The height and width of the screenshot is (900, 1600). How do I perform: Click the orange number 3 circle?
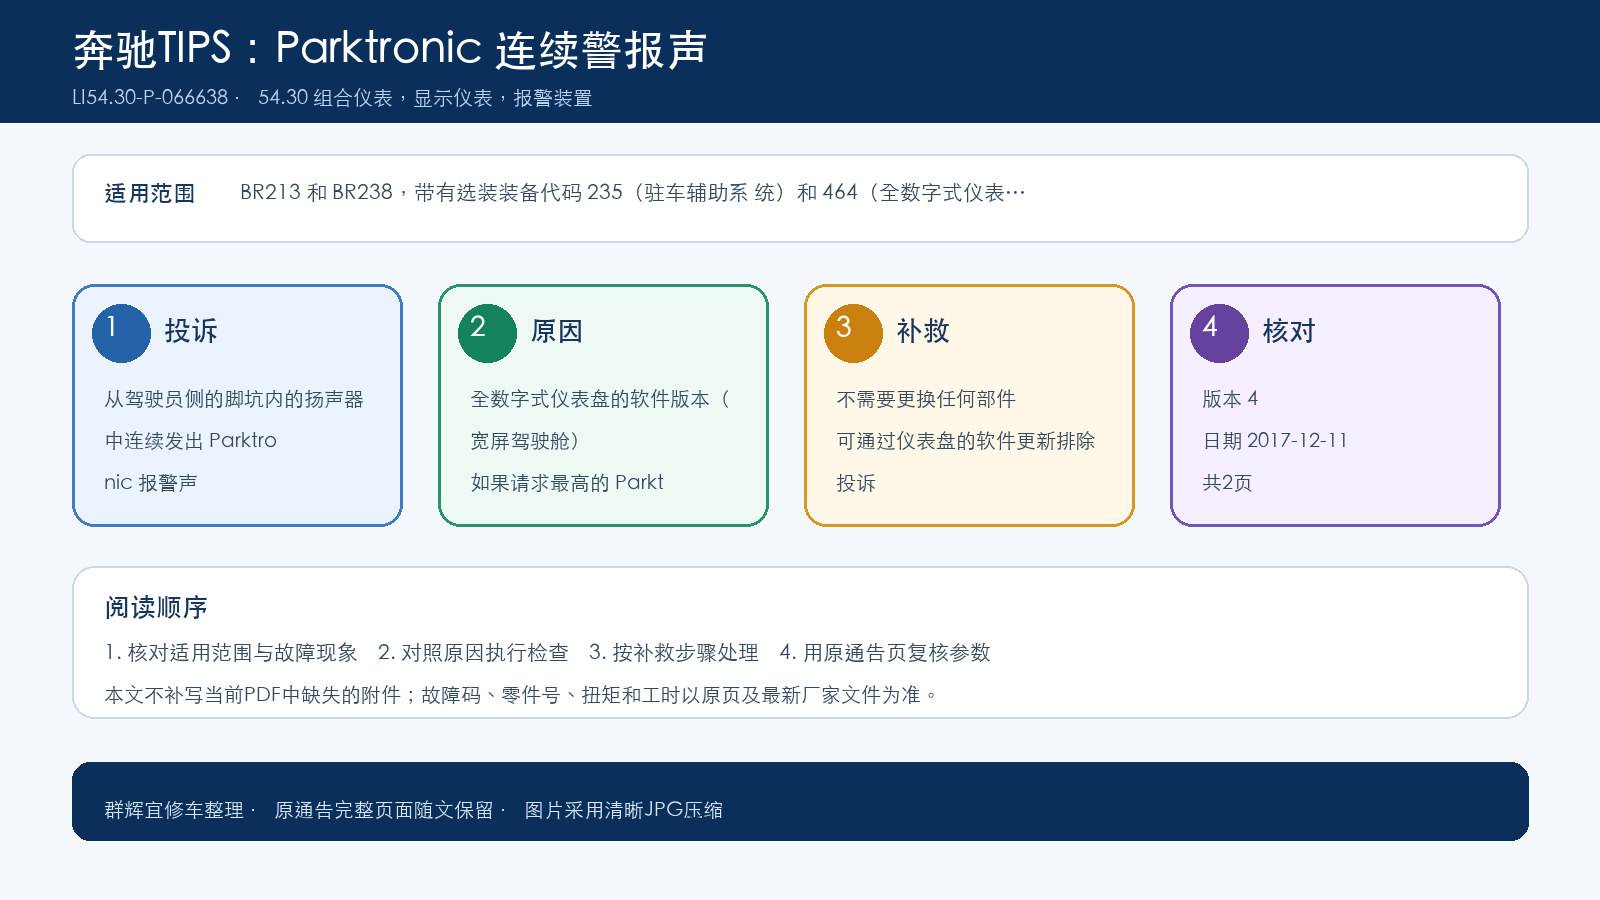pyautogui.click(x=853, y=333)
